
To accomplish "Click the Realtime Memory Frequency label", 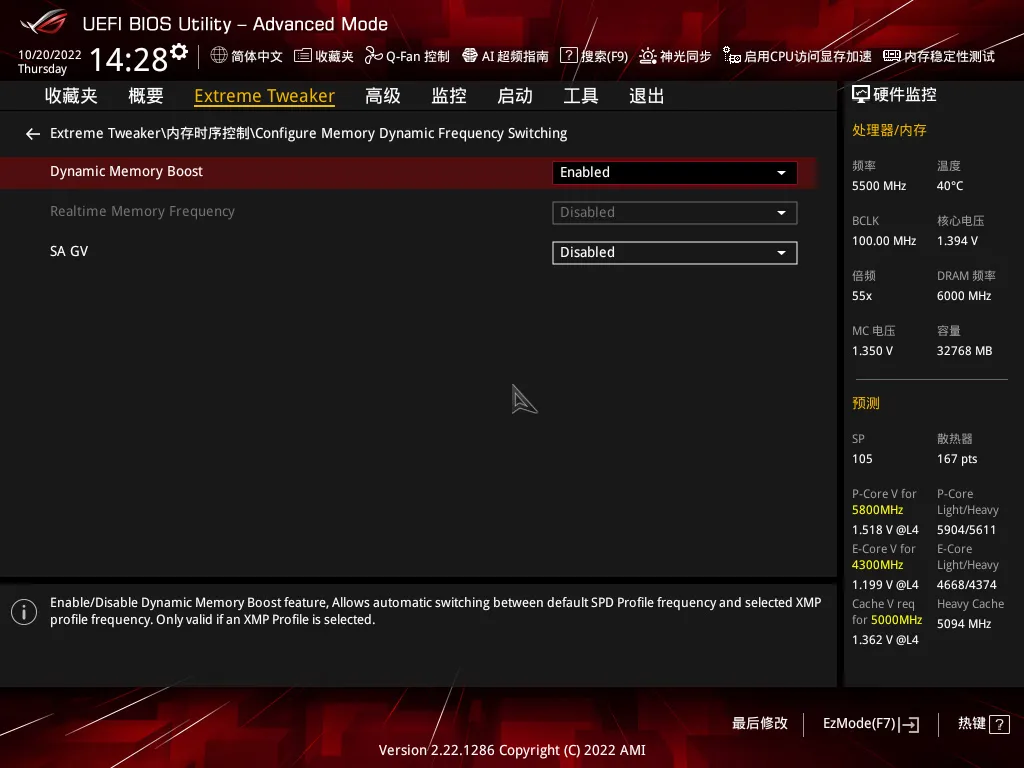I will pyautogui.click(x=142, y=212).
